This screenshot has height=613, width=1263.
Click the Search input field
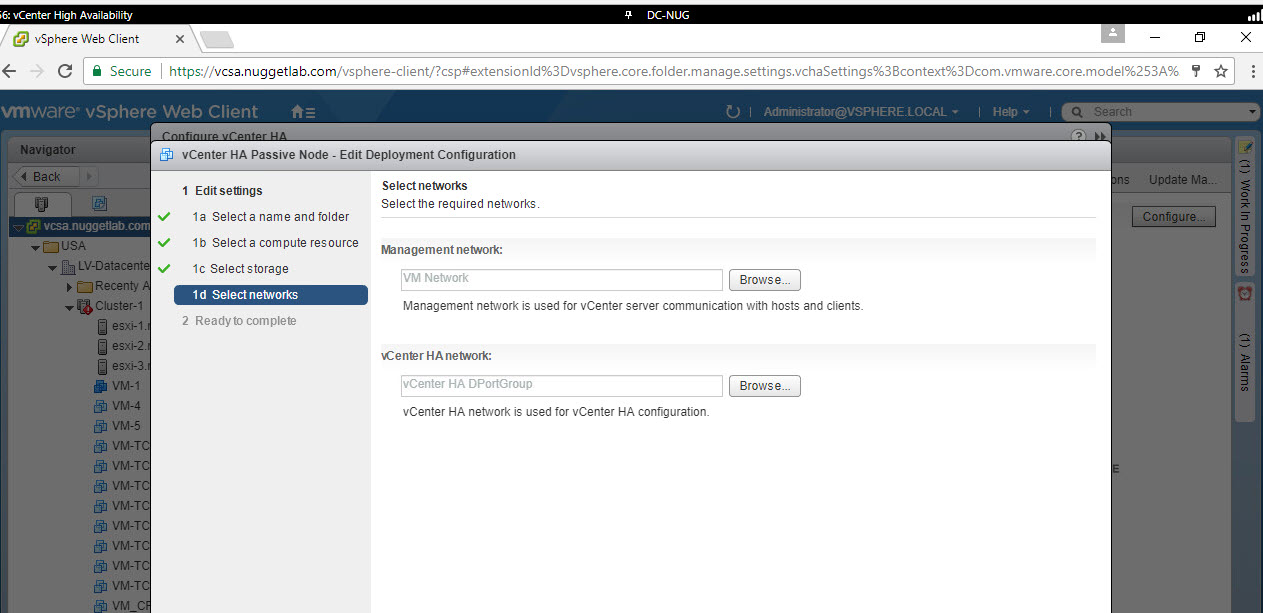(x=1164, y=112)
